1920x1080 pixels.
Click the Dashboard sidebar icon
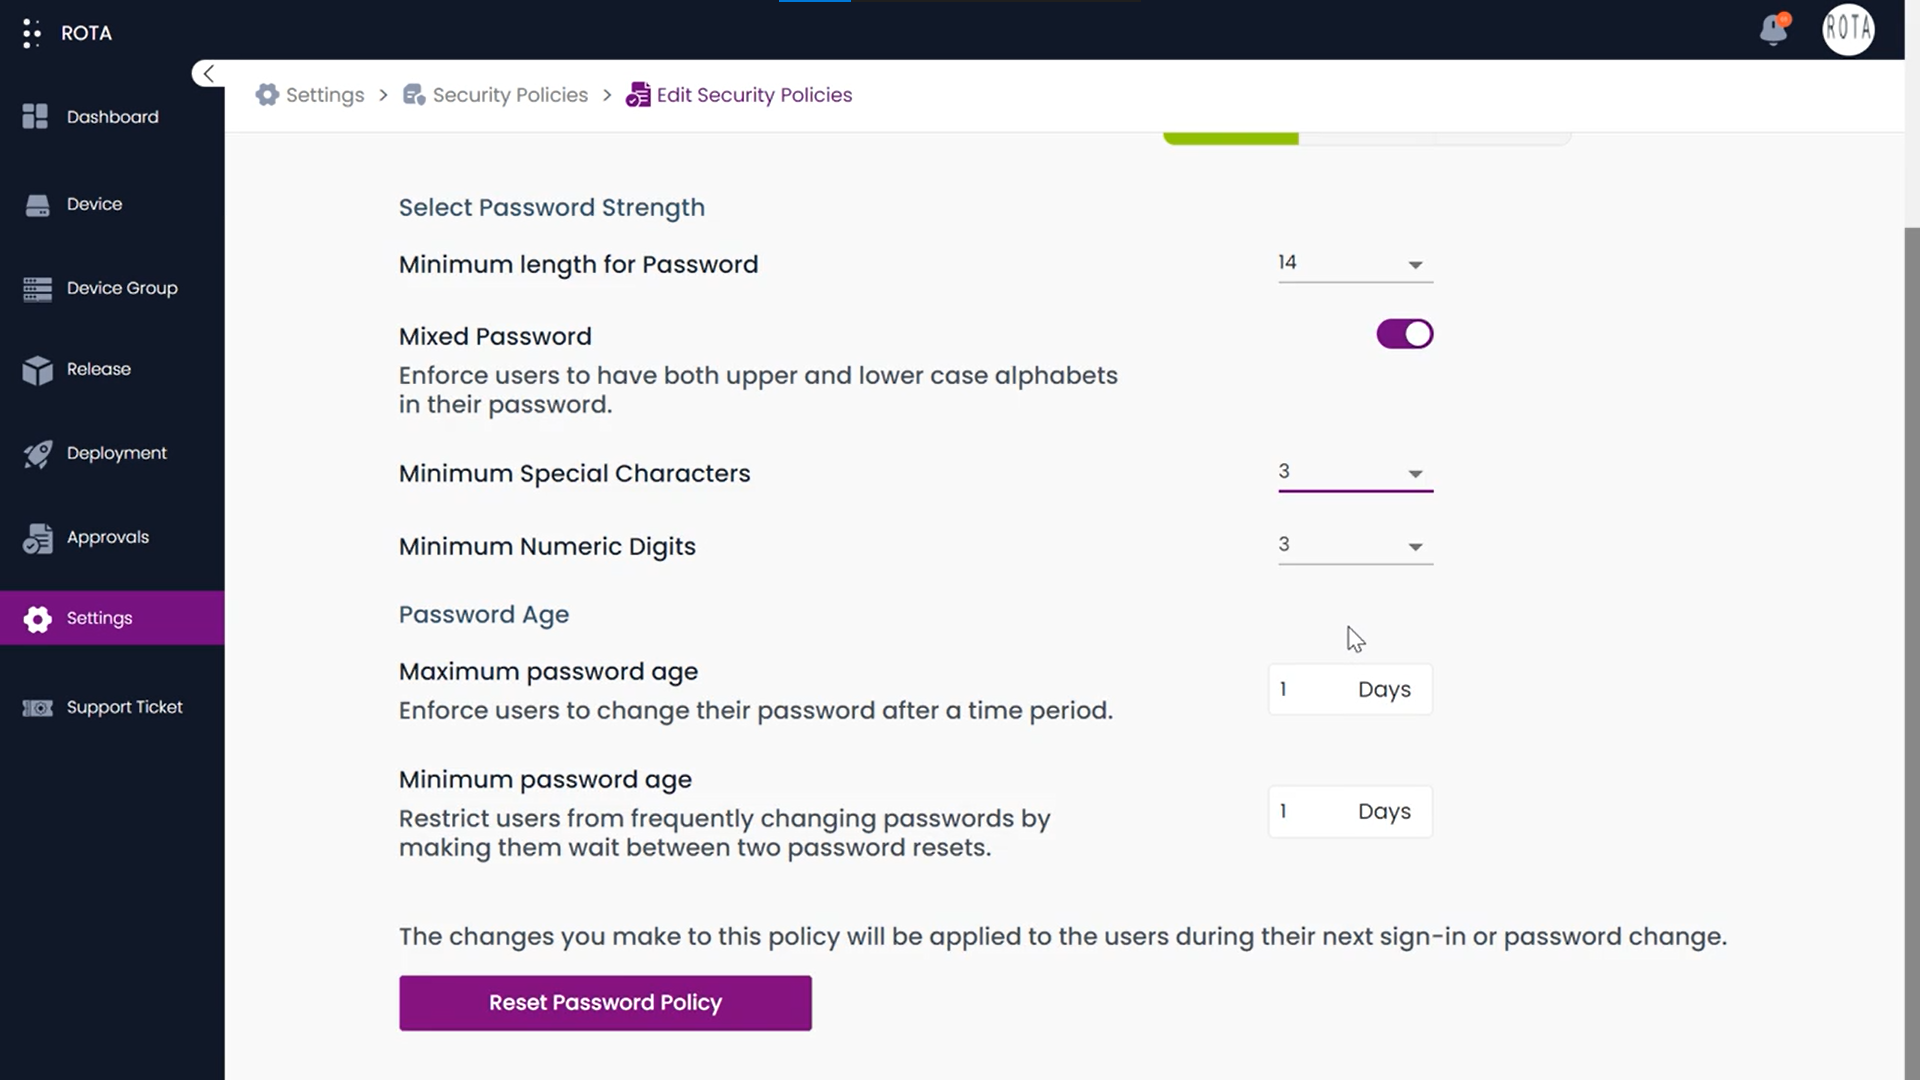point(36,116)
